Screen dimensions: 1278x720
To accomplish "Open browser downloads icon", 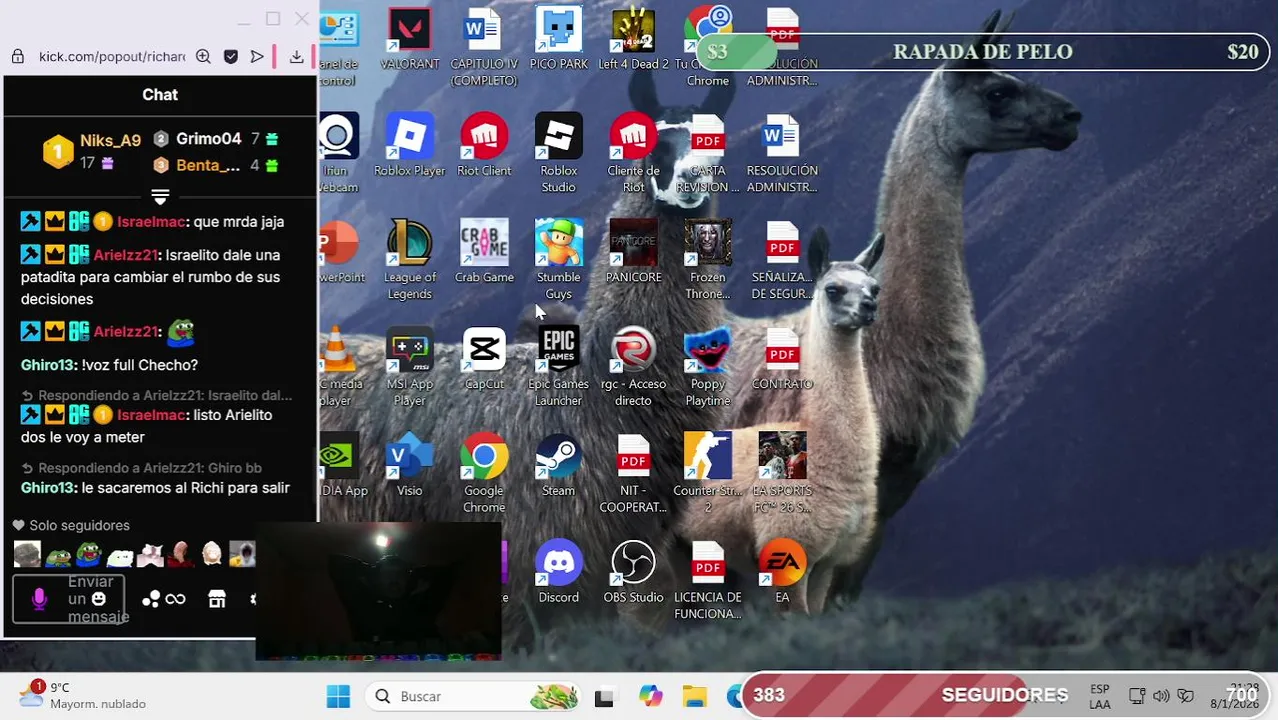I will pos(296,57).
